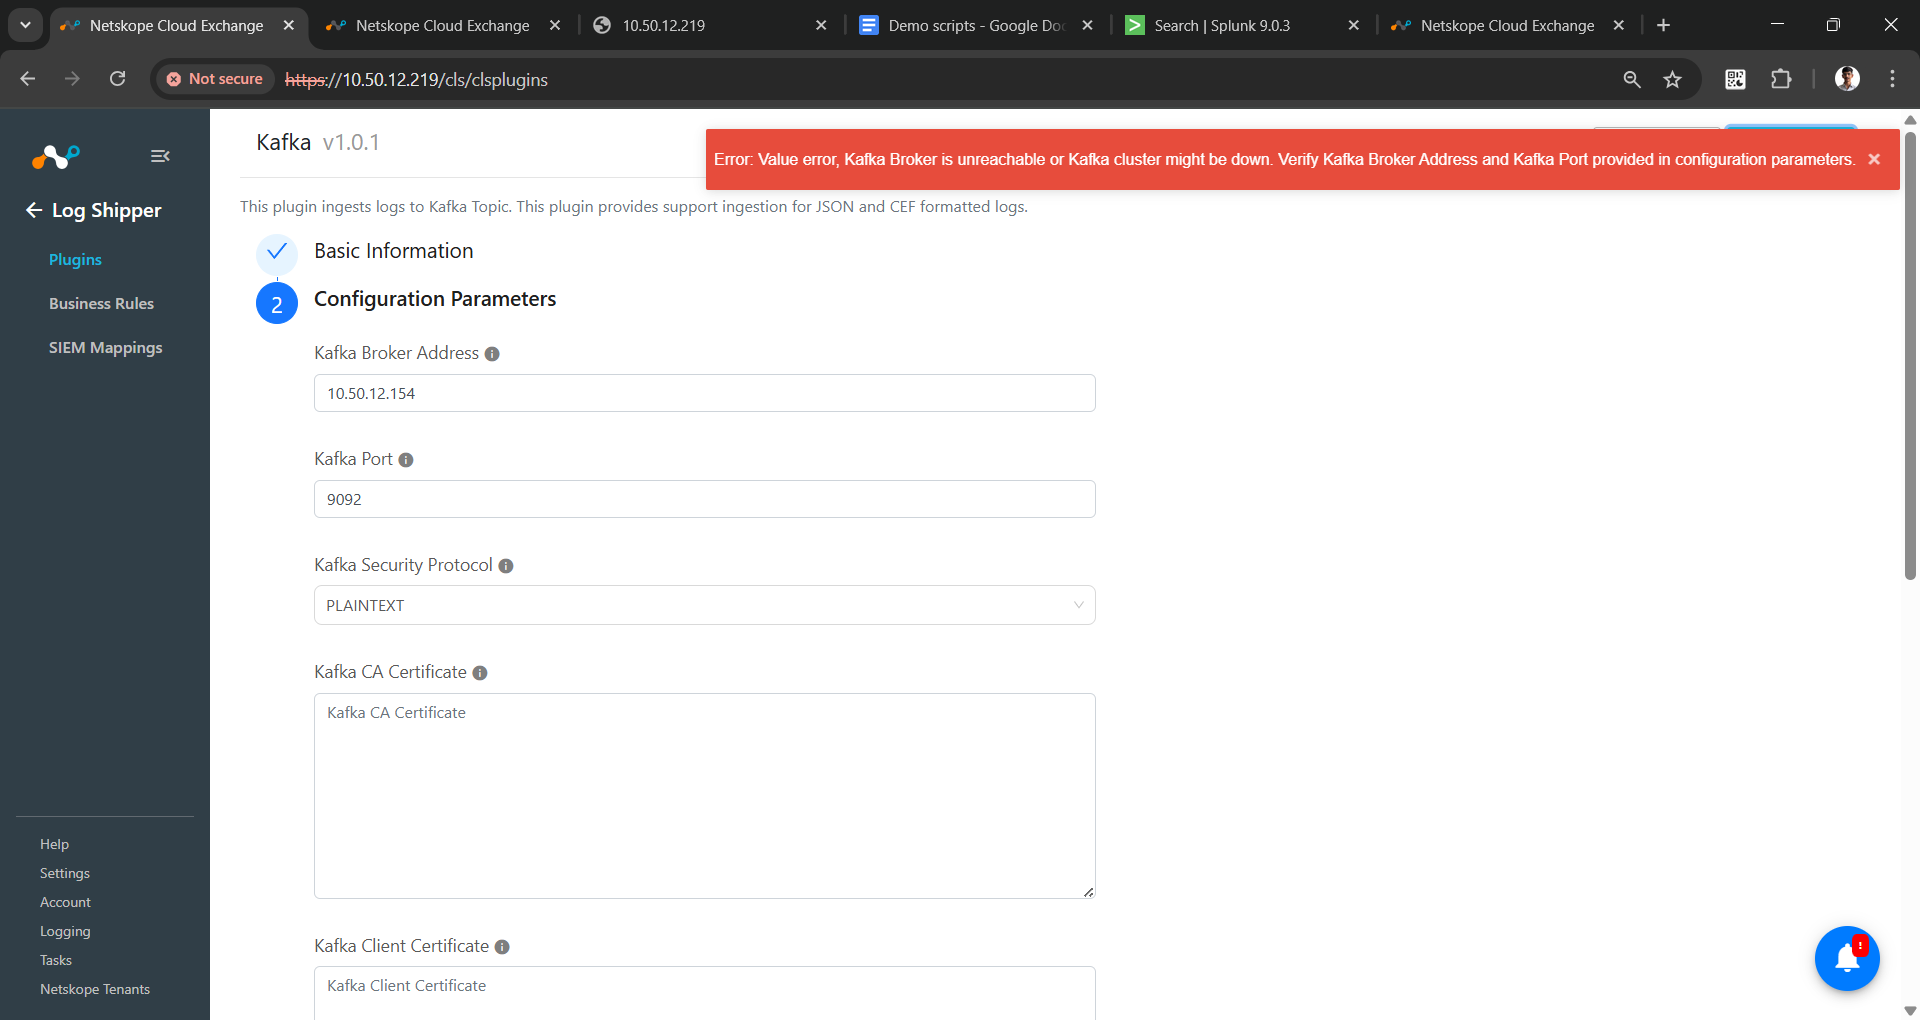Screen dimensions: 1920x1020
Task: Open the notifications bell button
Action: 1847,958
